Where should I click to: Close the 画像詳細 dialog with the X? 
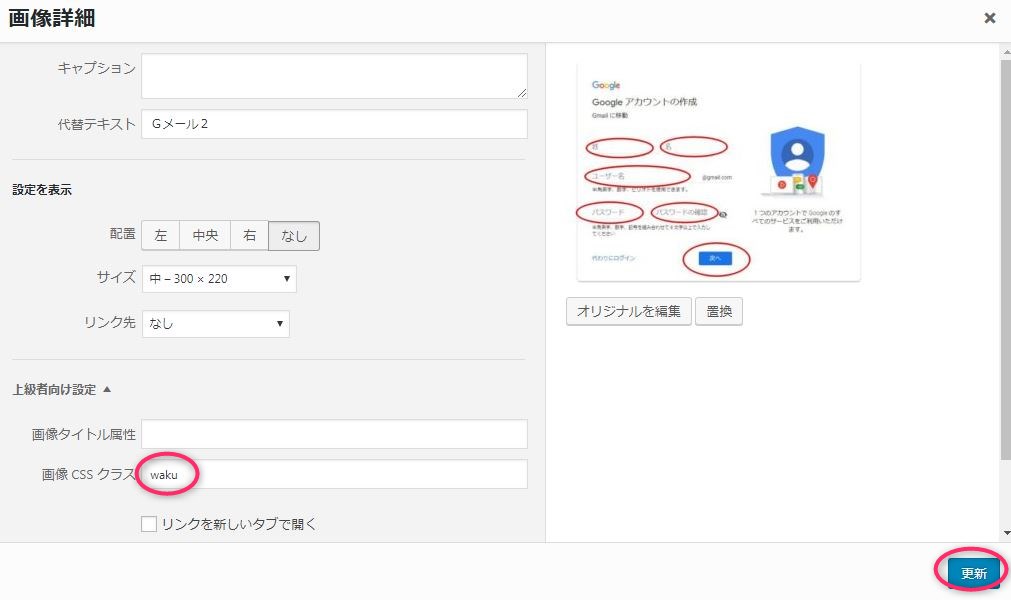(x=990, y=18)
